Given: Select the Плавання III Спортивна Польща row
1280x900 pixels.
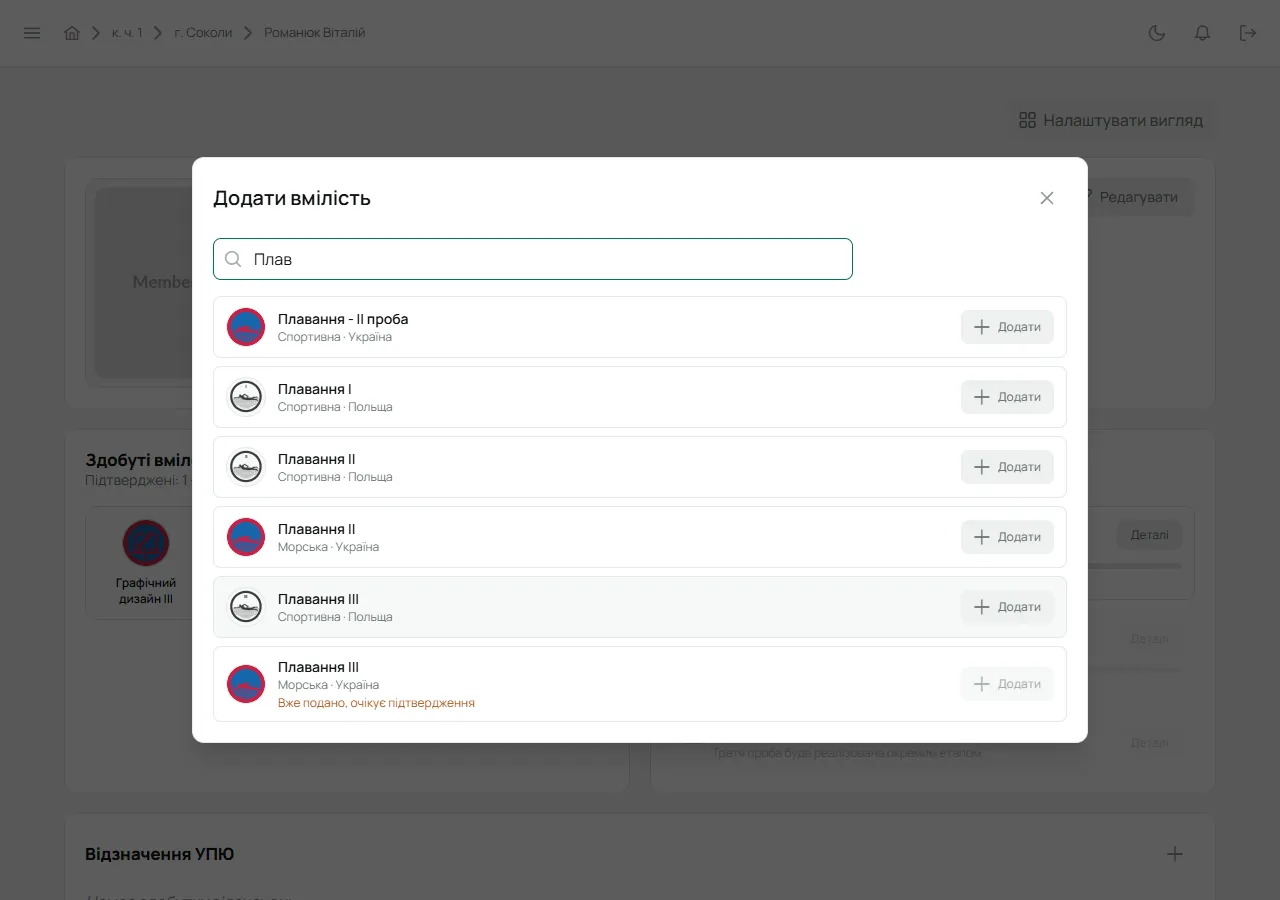Looking at the screenshot, I should pos(640,607).
